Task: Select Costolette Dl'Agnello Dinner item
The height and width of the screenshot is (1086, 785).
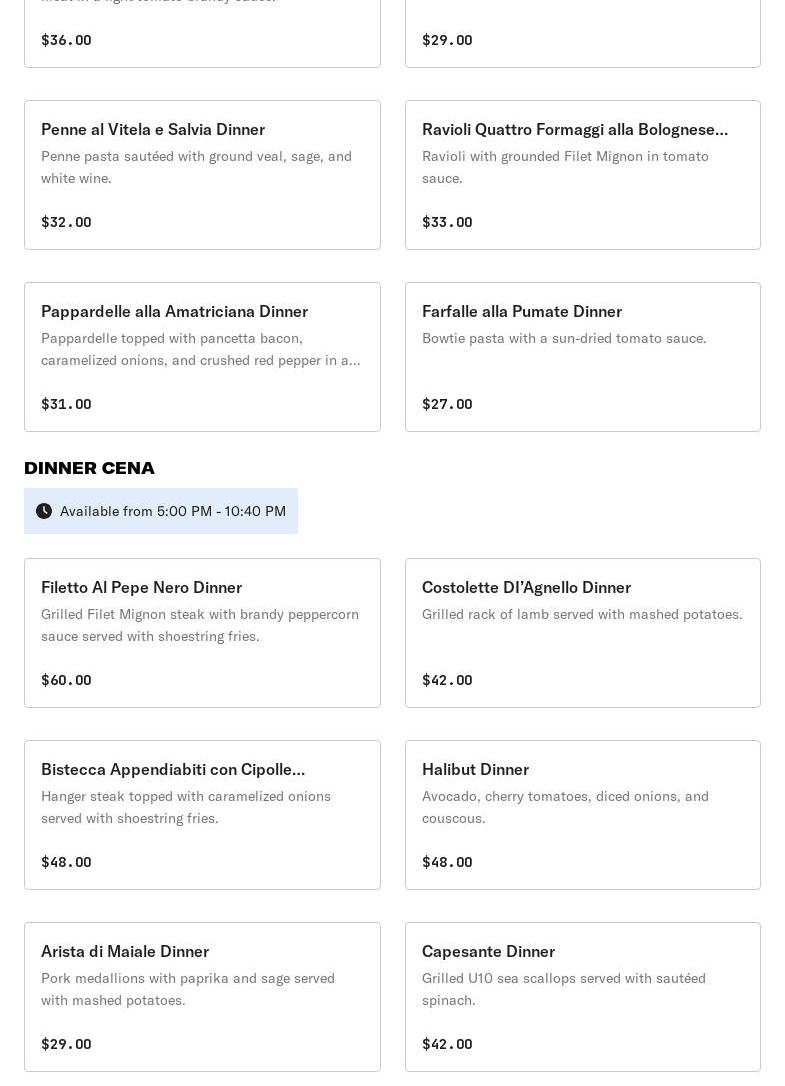Action: (x=582, y=633)
